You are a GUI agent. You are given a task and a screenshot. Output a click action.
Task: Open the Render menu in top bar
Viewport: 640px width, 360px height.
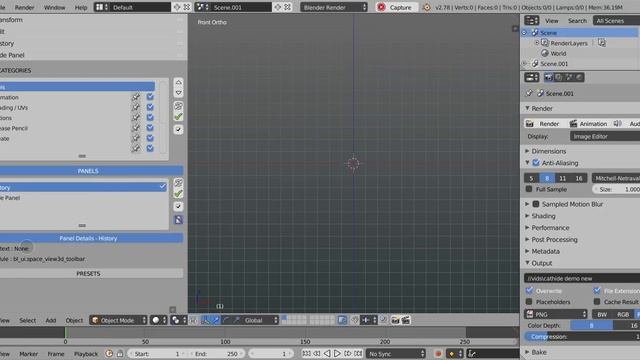pyautogui.click(x=24, y=7)
